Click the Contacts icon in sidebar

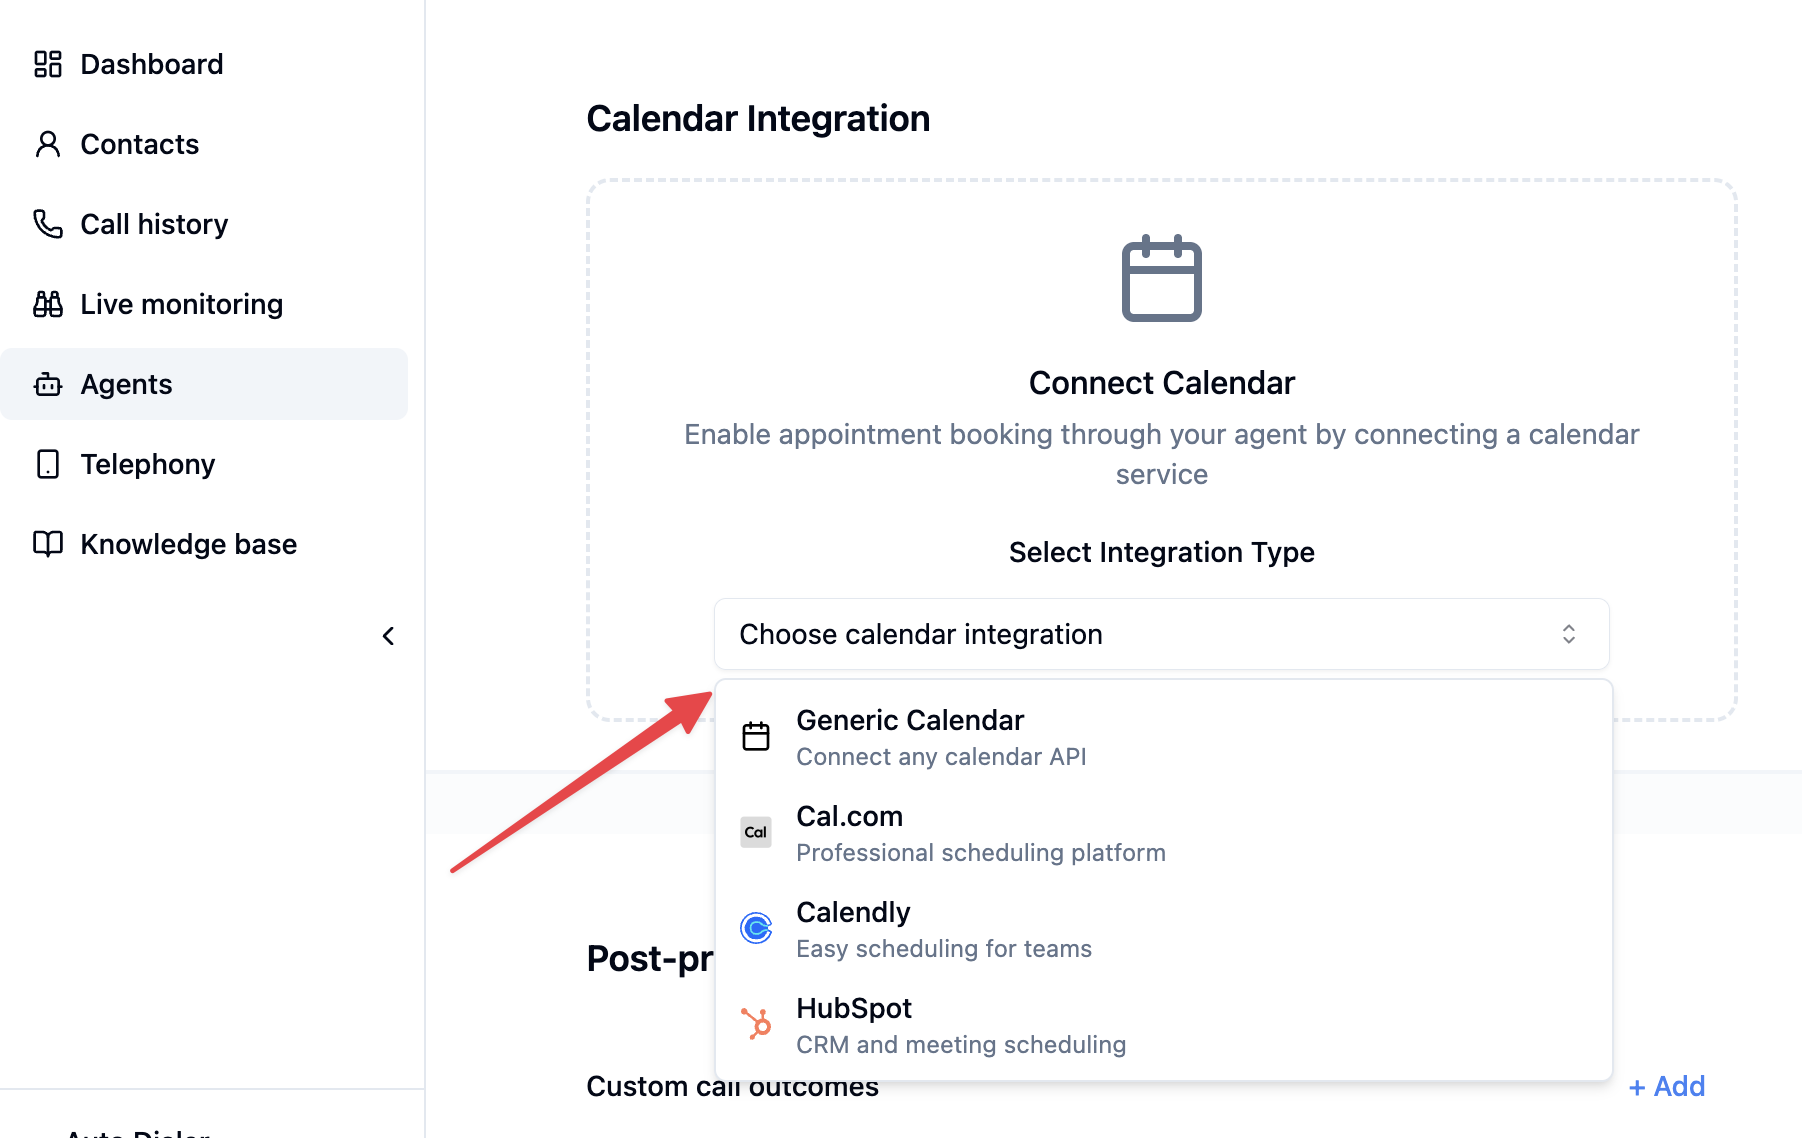click(x=47, y=143)
